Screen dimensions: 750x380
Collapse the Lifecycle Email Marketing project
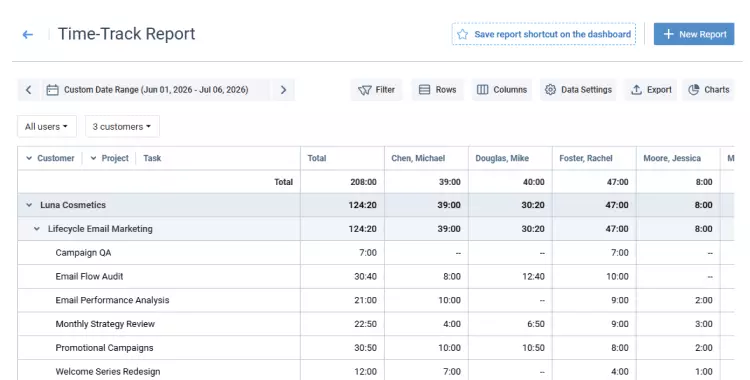(x=37, y=229)
